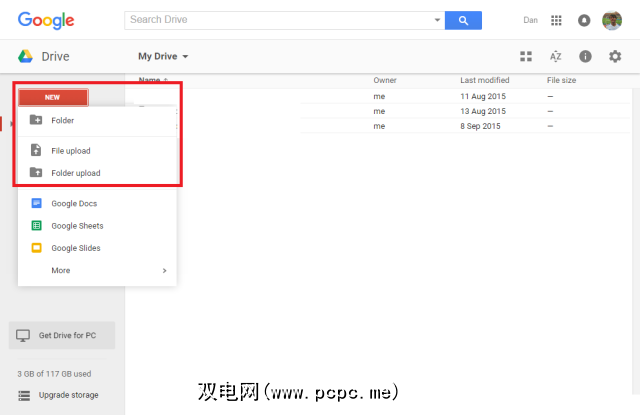Click the green Google Sheets icon
Image resolution: width=640 pixels, height=415 pixels.
(x=36, y=225)
